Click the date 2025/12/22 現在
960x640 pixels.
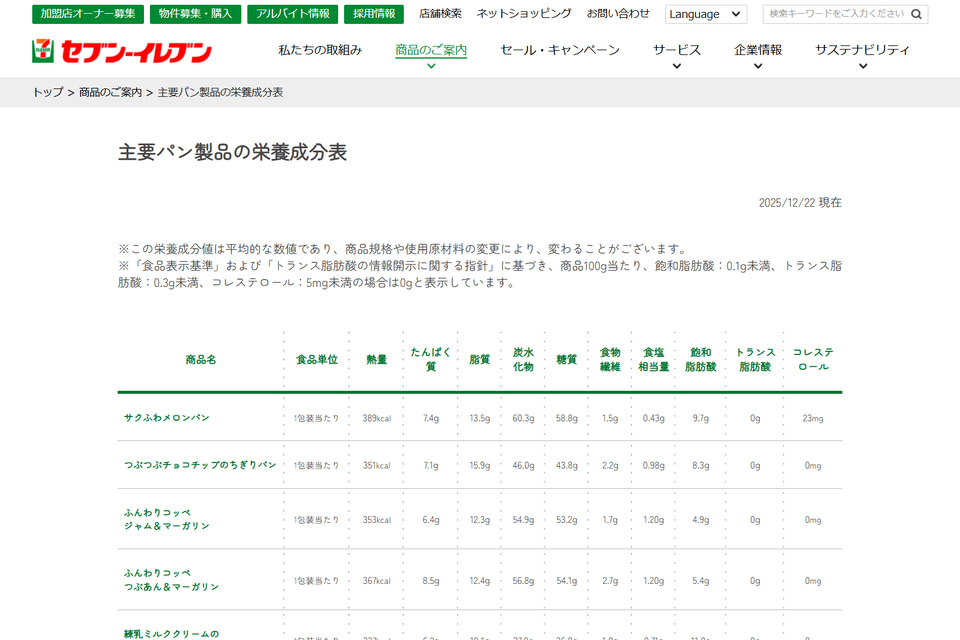point(800,203)
